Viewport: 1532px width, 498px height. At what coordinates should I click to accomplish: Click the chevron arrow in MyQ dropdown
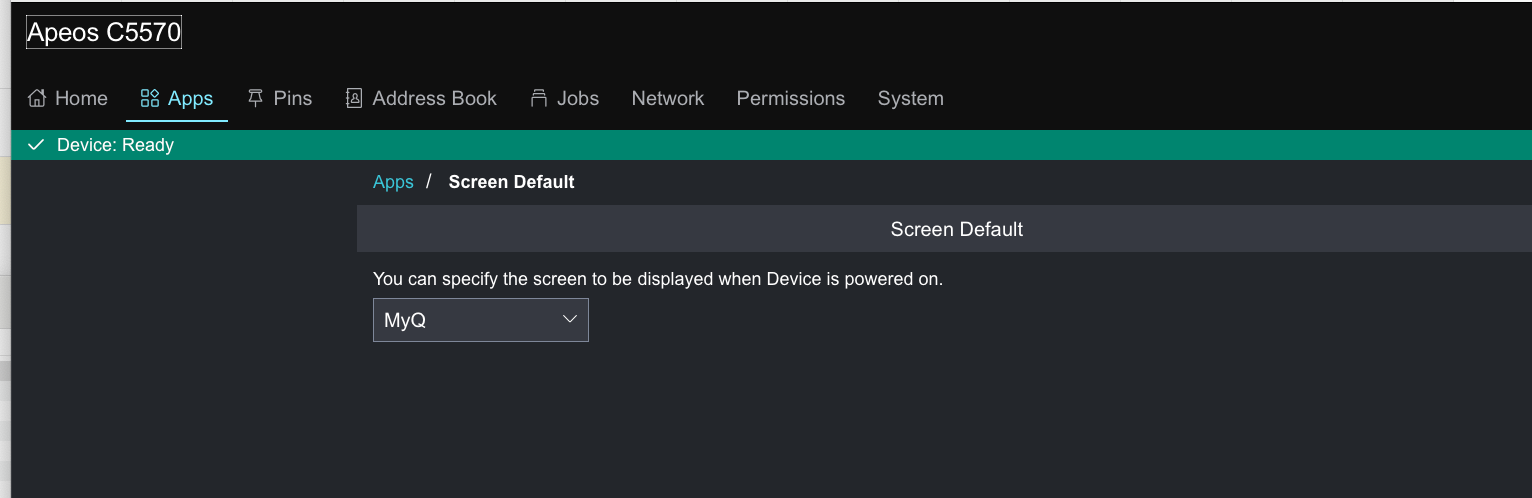tap(570, 319)
